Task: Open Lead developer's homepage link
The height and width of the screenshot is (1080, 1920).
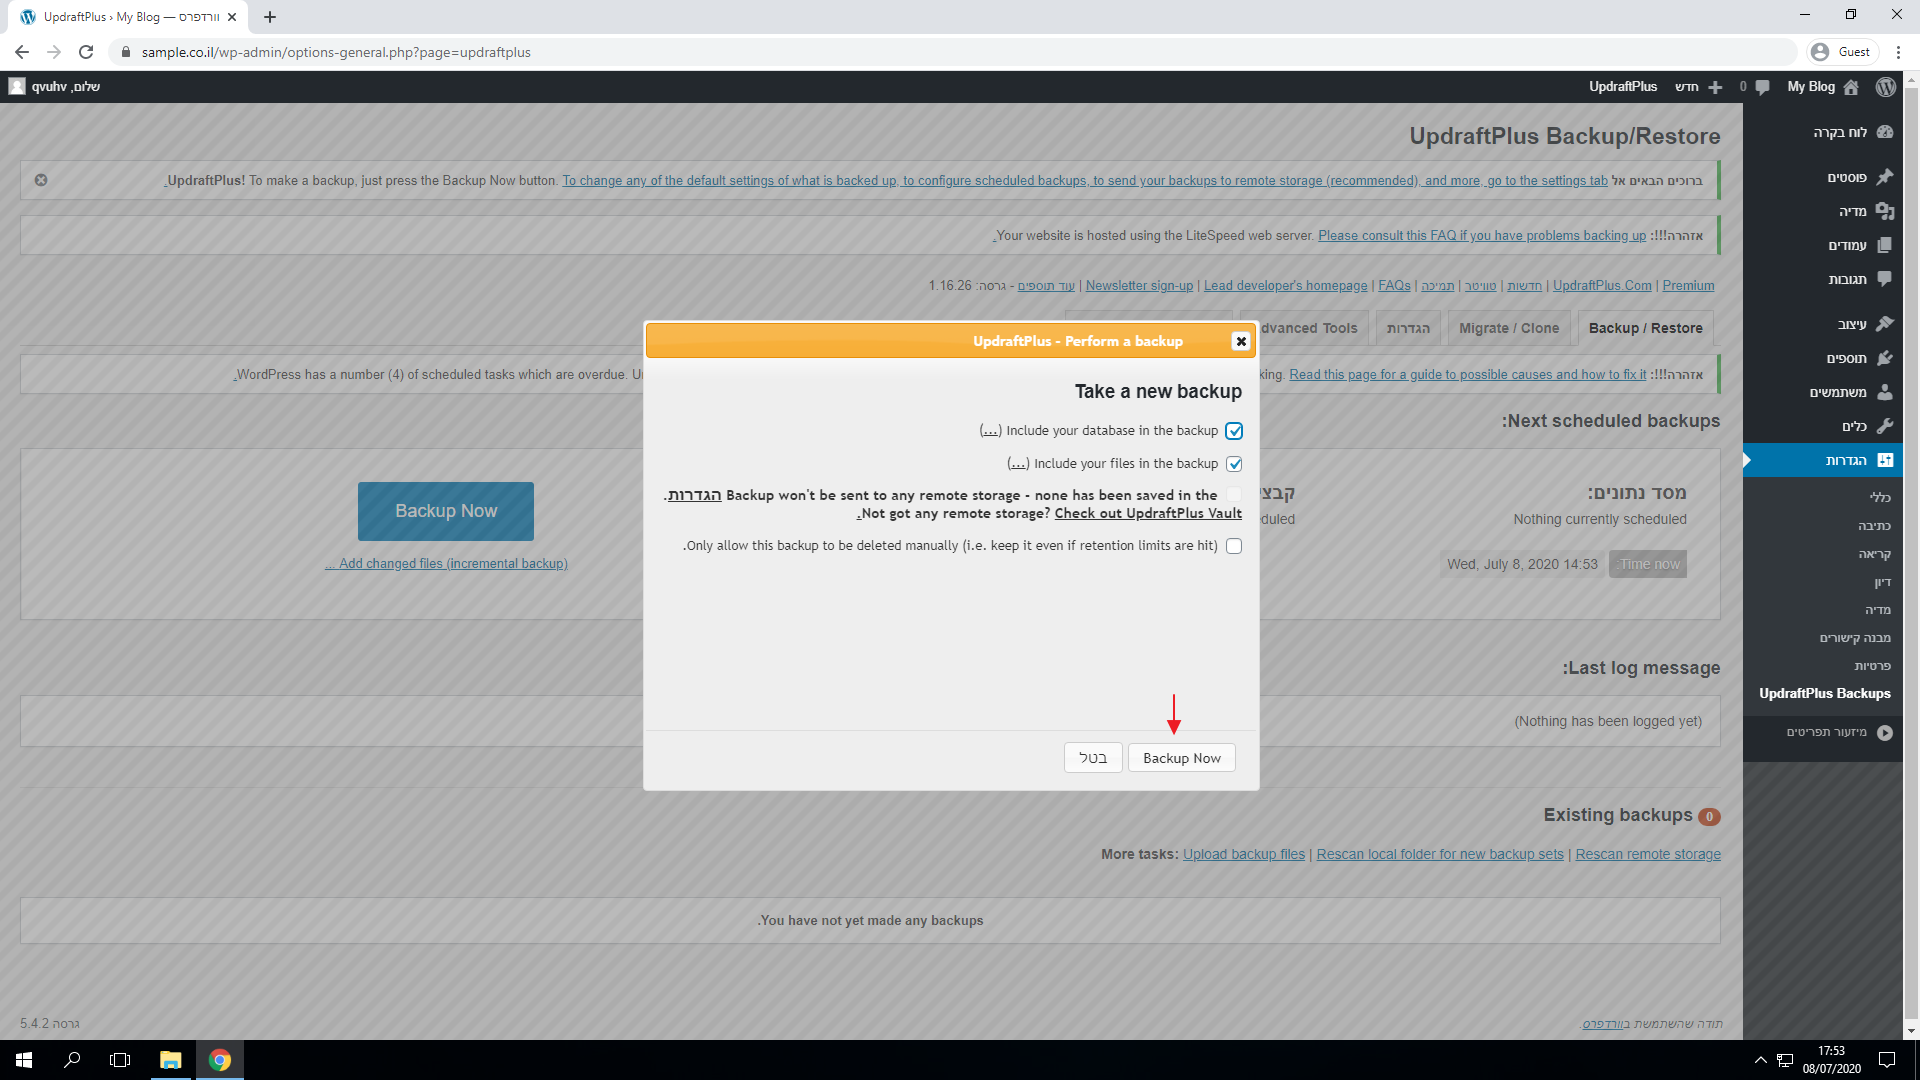Action: pos(1285,285)
